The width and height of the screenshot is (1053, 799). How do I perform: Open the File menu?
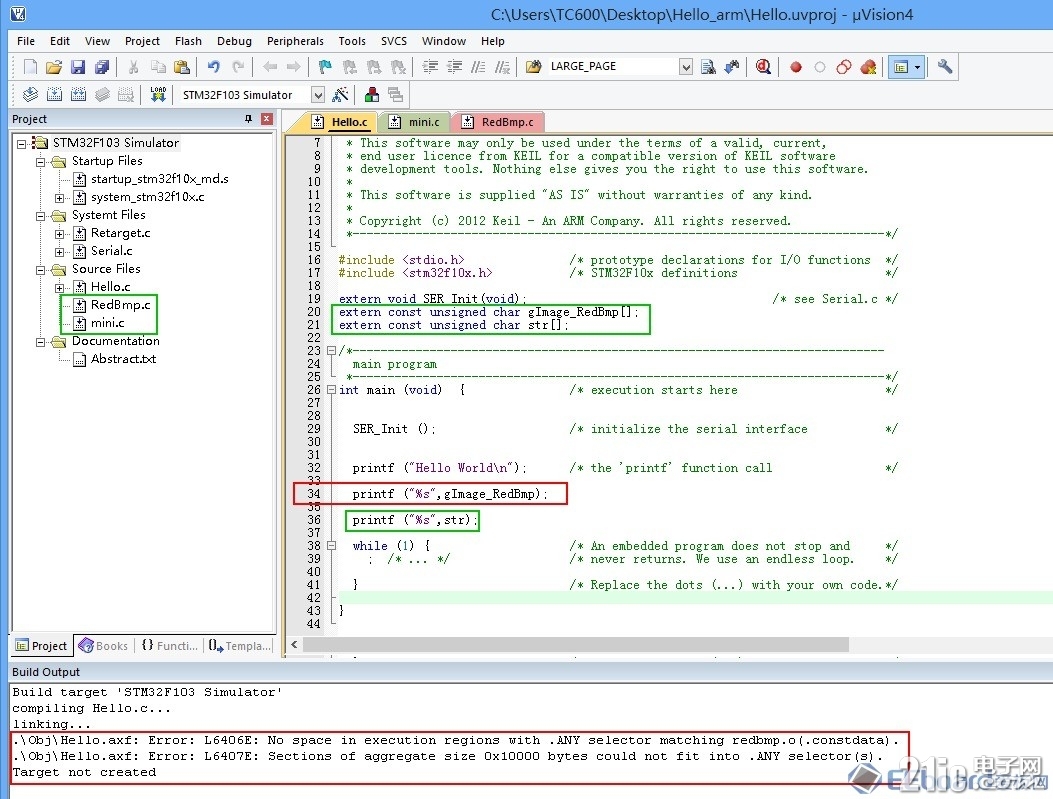(x=26, y=41)
